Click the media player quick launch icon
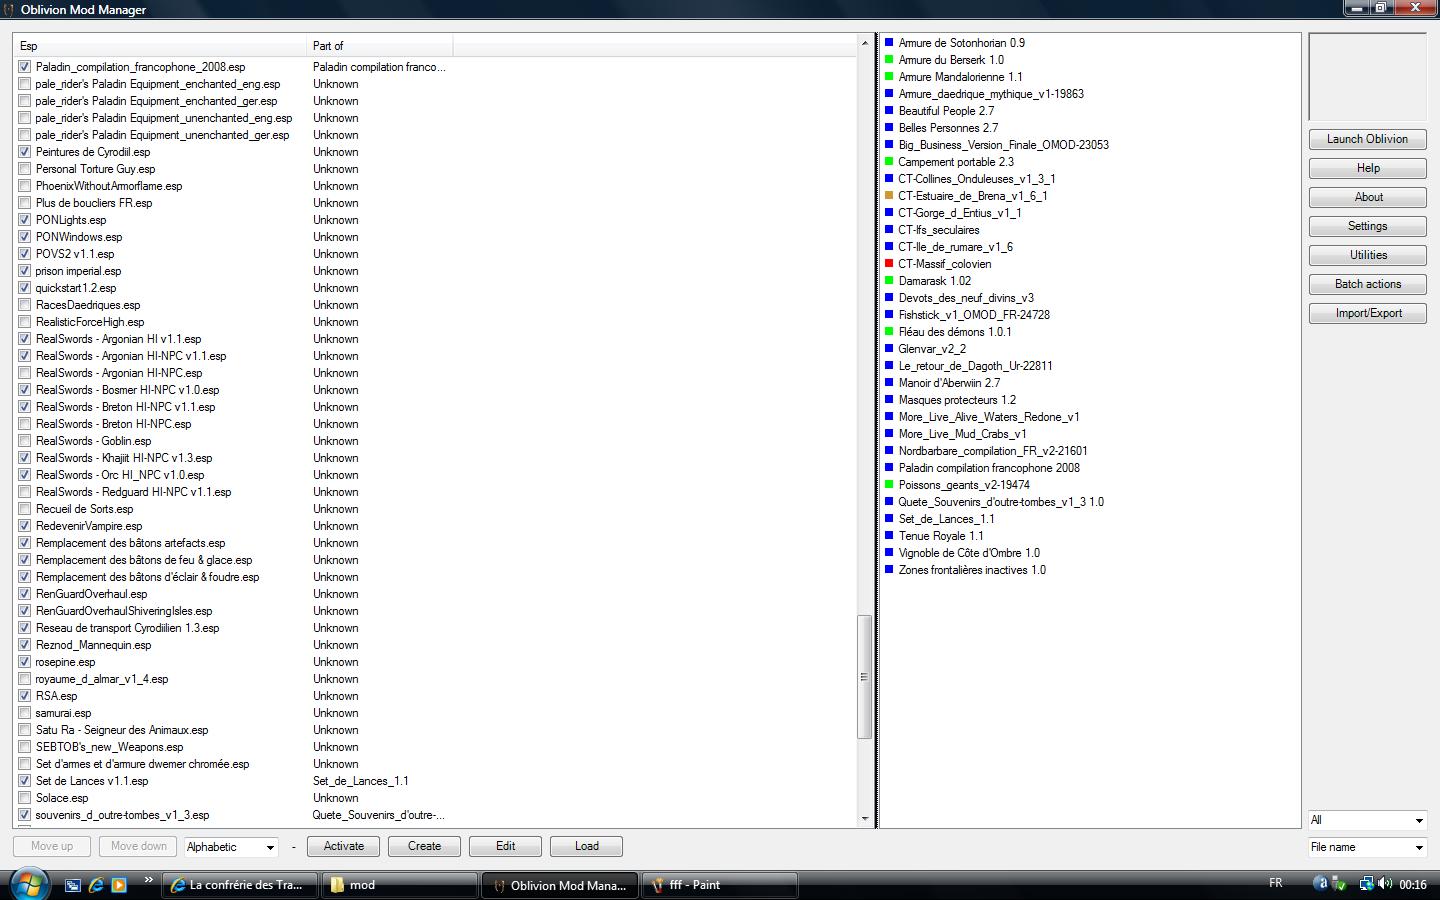The width and height of the screenshot is (1440, 900). (119, 885)
